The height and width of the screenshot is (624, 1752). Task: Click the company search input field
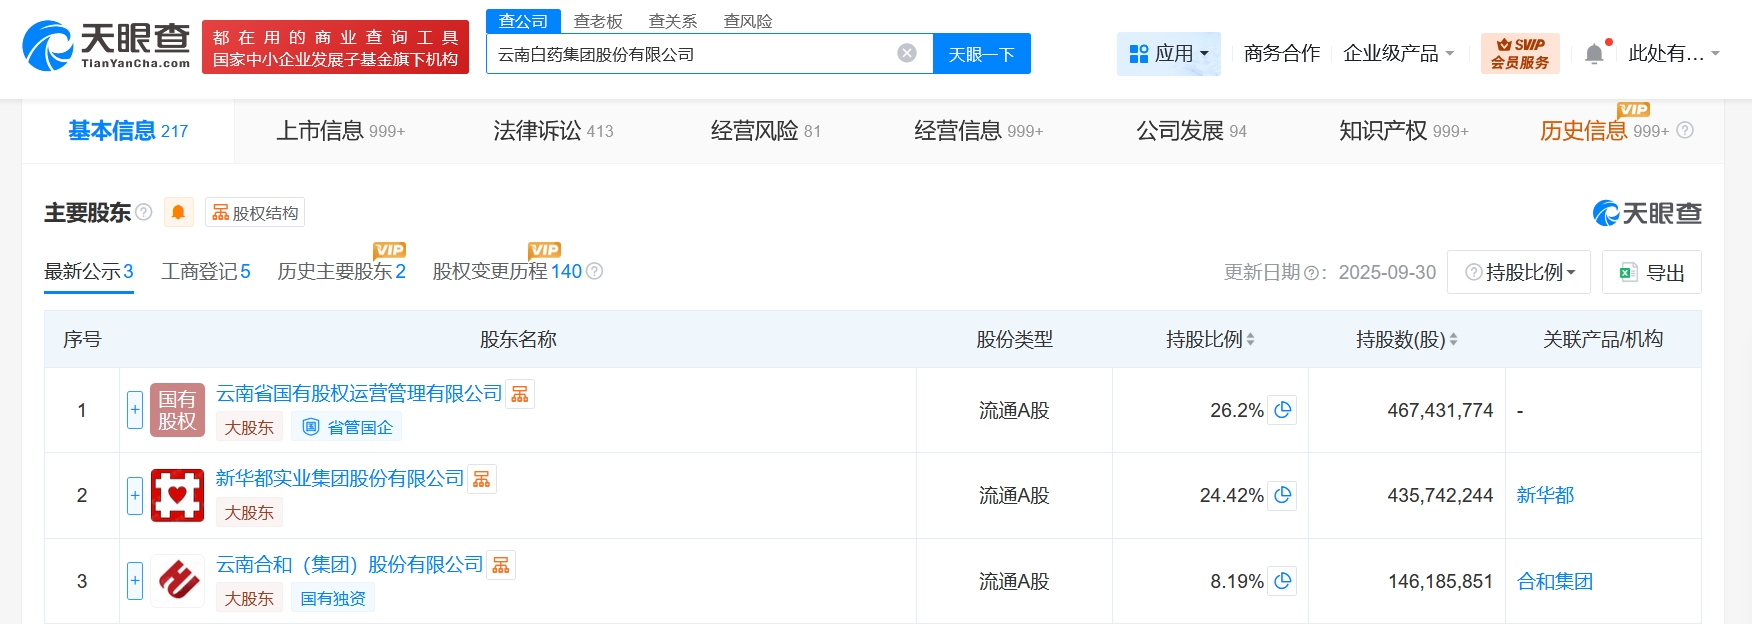(x=690, y=54)
